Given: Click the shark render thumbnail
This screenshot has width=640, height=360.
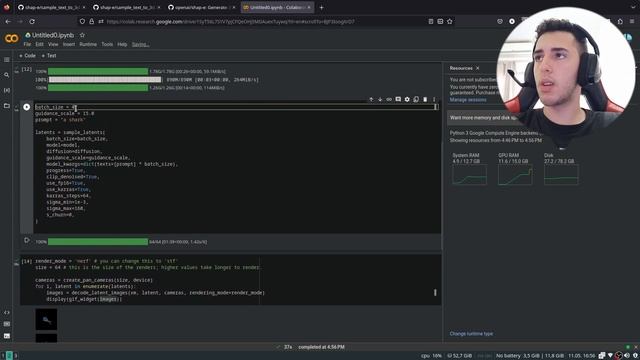Looking at the screenshot, I should pos(46,319).
